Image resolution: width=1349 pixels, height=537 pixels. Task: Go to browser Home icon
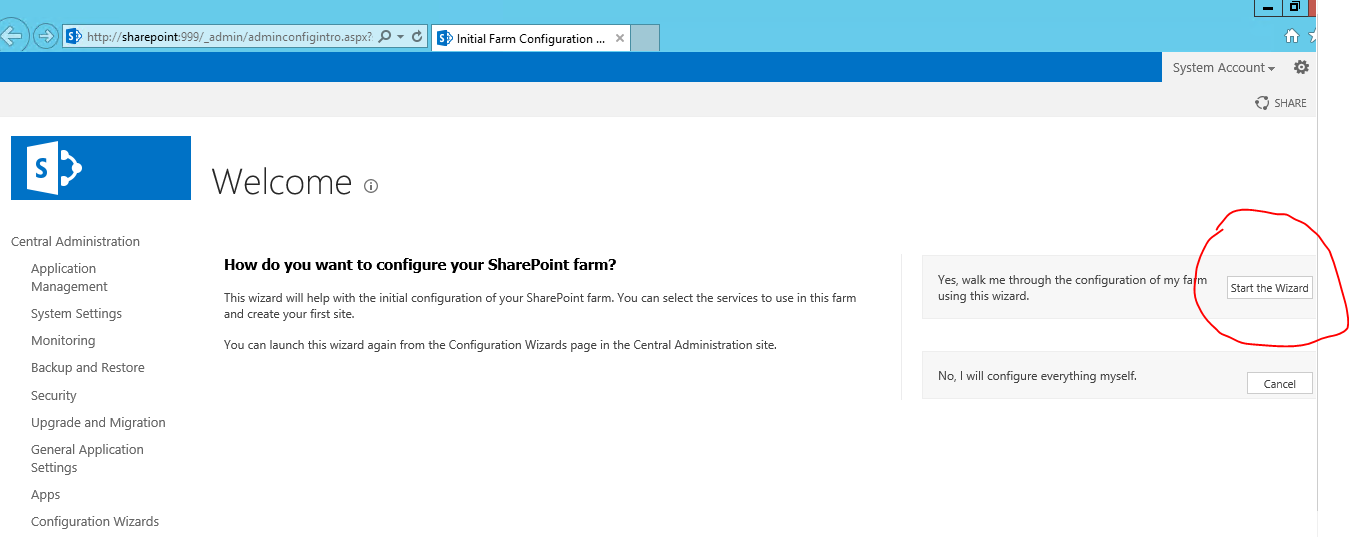1292,36
